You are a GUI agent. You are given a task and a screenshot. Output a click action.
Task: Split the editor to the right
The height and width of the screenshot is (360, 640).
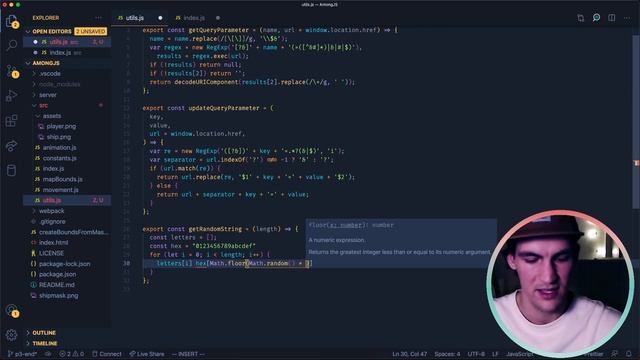click(x=611, y=18)
